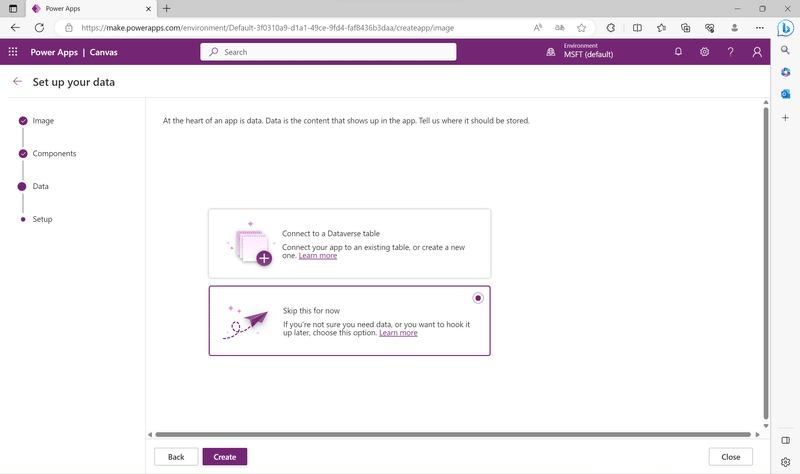Click the scroll down arrow
Image resolution: width=800 pixels, height=474 pixels.
766,426
